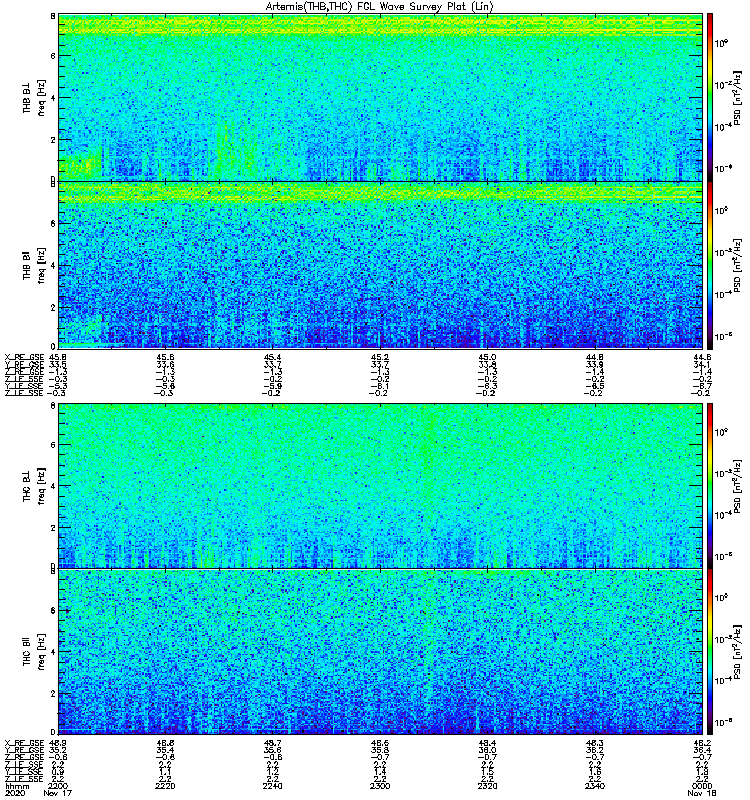Click the color bar beside THB B-parallel panel
Image resolution: width=750 pixels, height=800 pixels.
pos(710,265)
